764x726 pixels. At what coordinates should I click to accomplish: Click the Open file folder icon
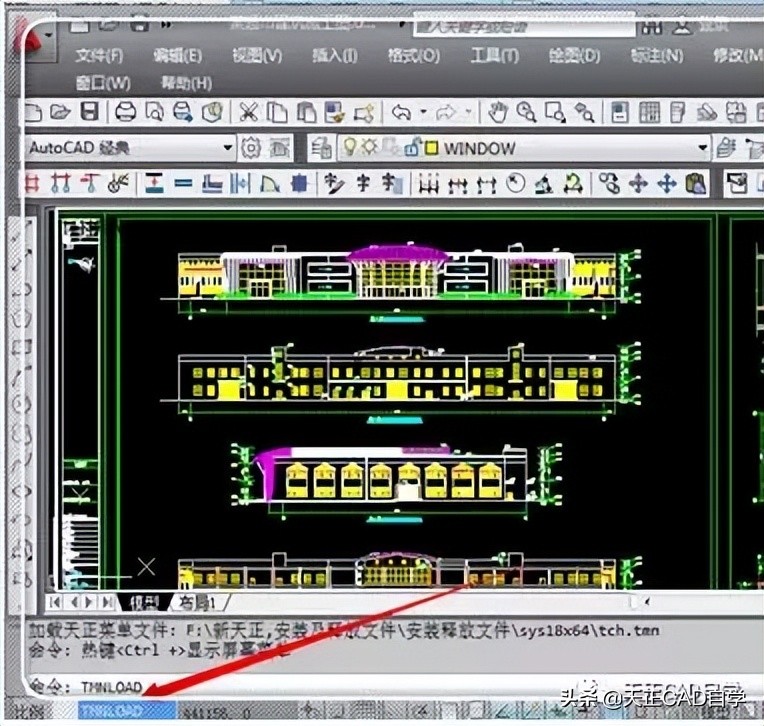click(62, 112)
